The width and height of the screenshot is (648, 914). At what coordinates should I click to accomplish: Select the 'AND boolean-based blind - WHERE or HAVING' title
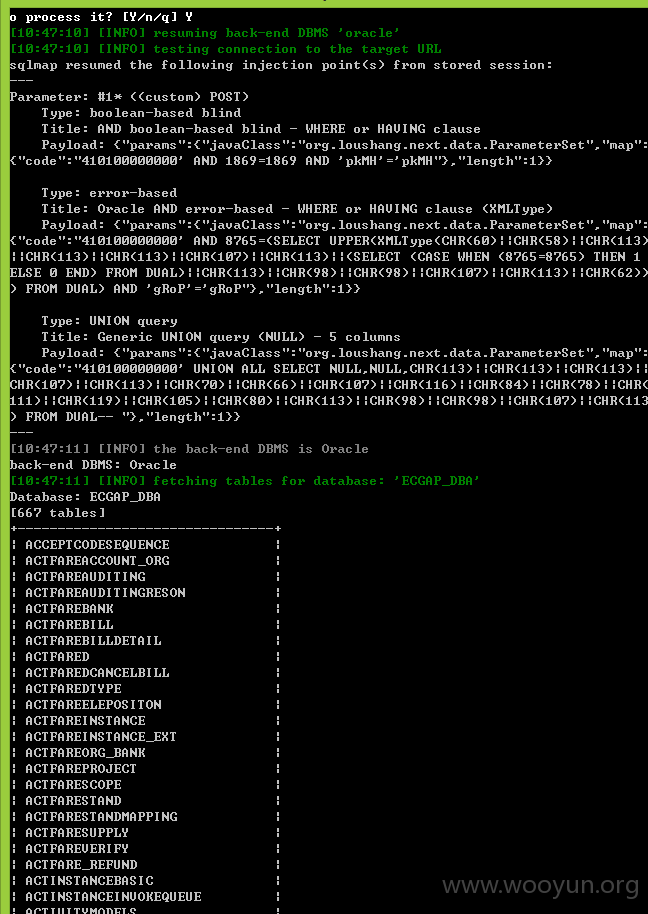pos(261,129)
